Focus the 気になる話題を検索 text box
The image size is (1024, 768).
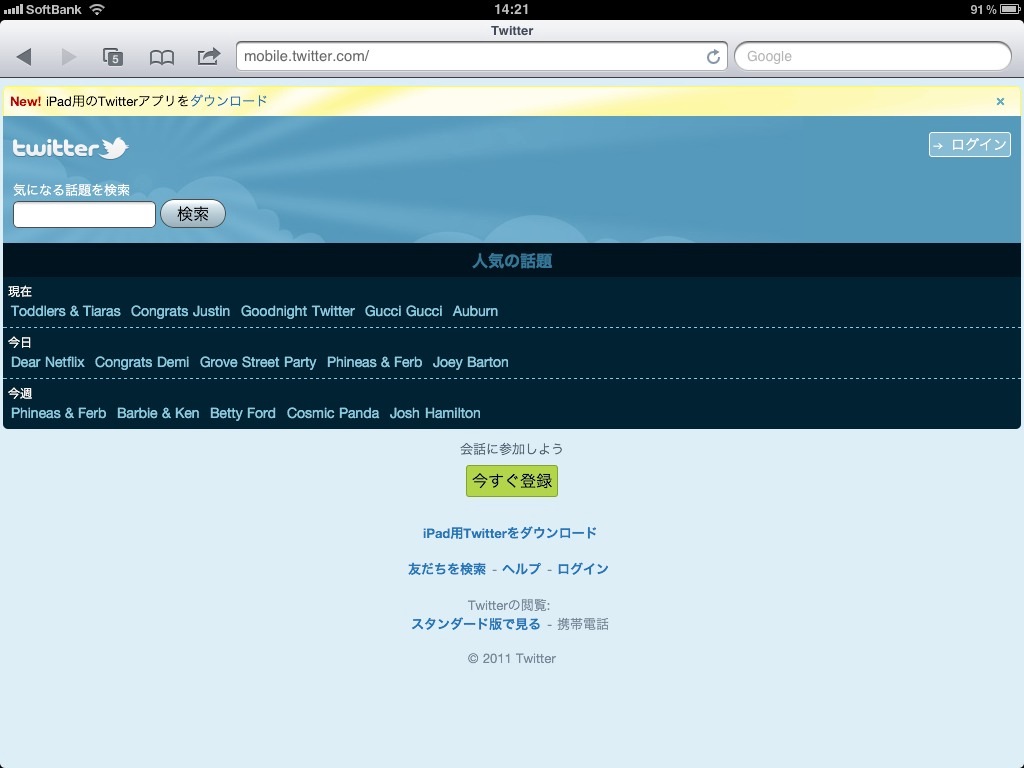(84, 214)
